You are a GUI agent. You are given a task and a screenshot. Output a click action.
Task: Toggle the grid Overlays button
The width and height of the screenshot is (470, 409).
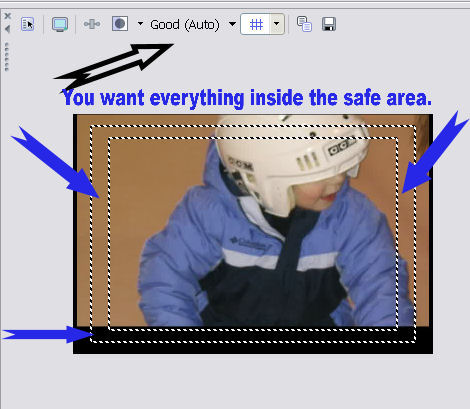tap(256, 24)
